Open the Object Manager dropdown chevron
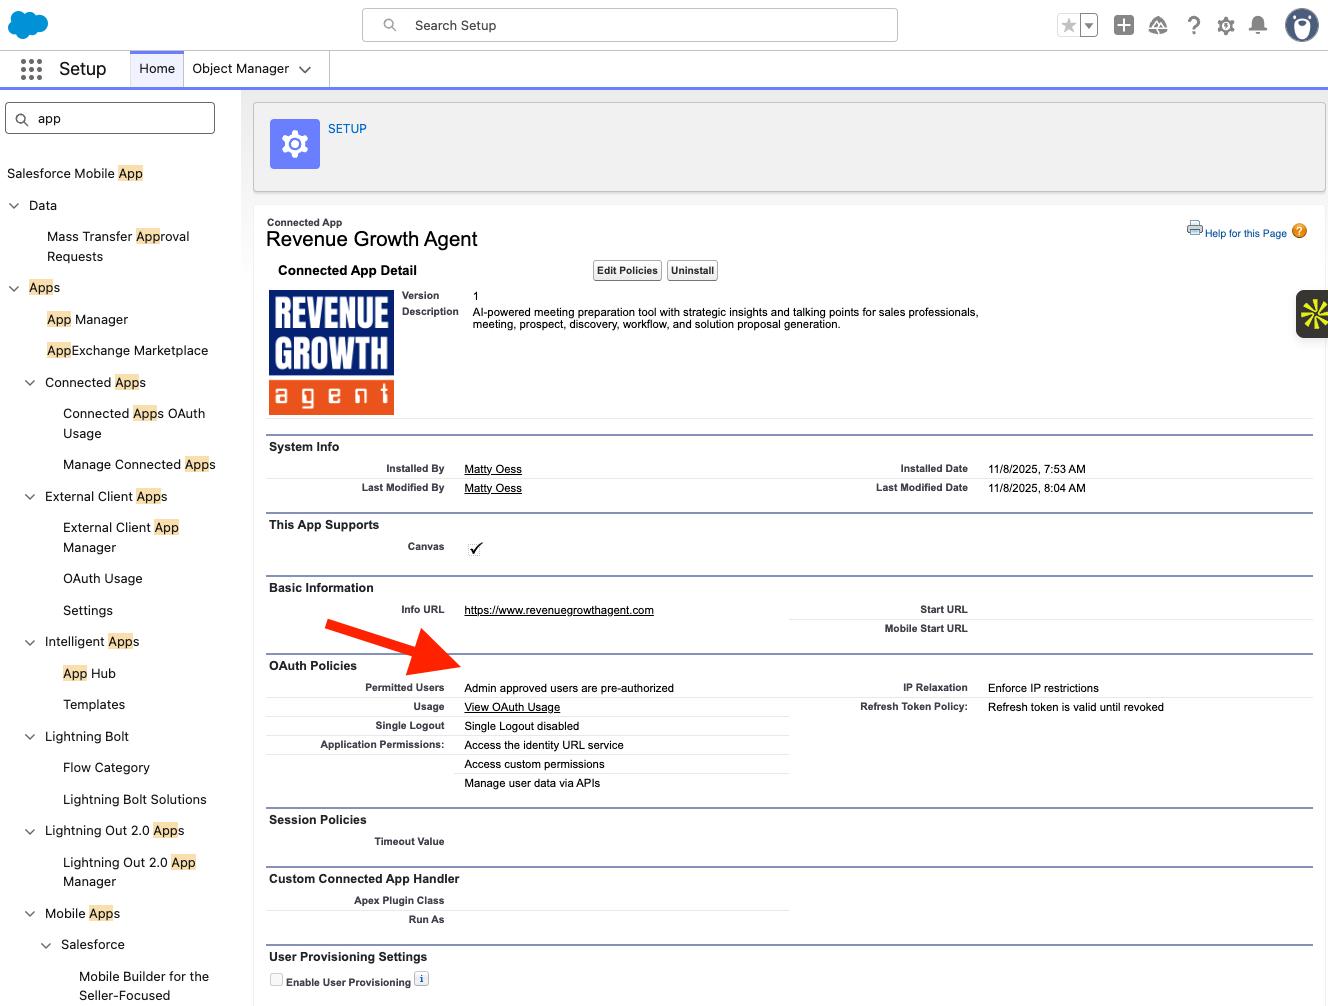 [306, 69]
